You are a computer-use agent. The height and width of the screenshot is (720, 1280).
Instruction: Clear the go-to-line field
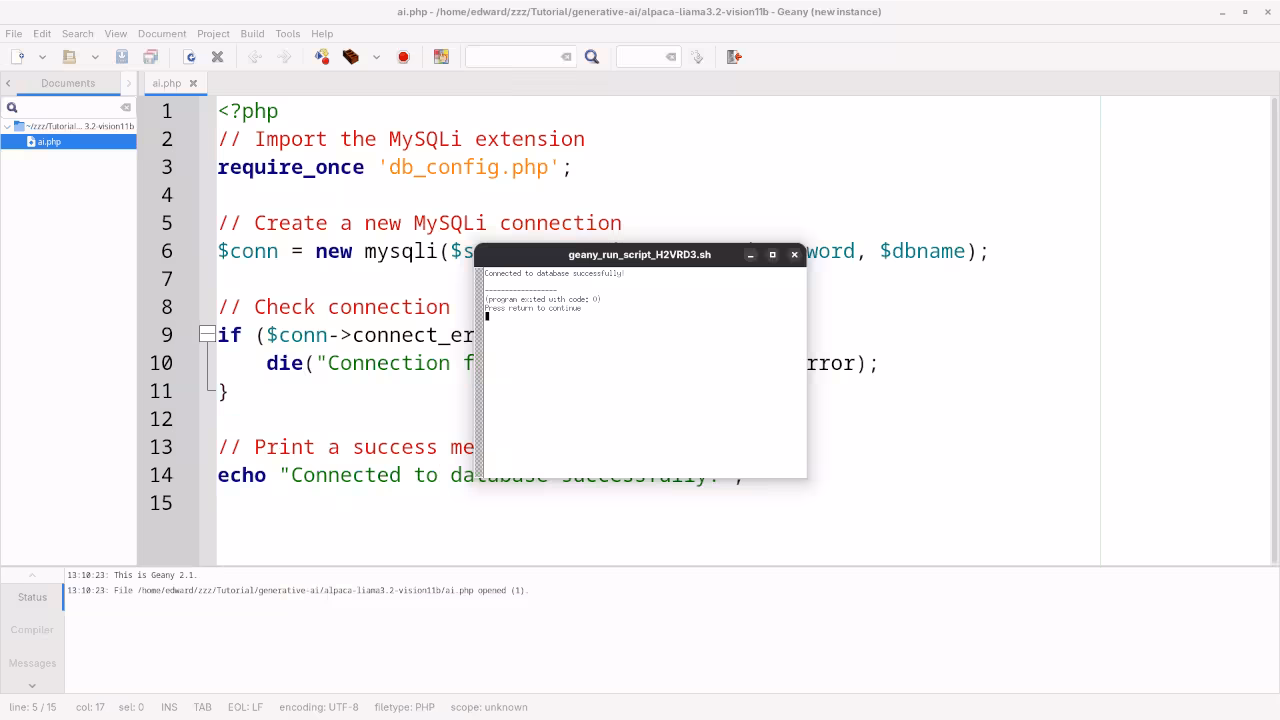pos(671,57)
